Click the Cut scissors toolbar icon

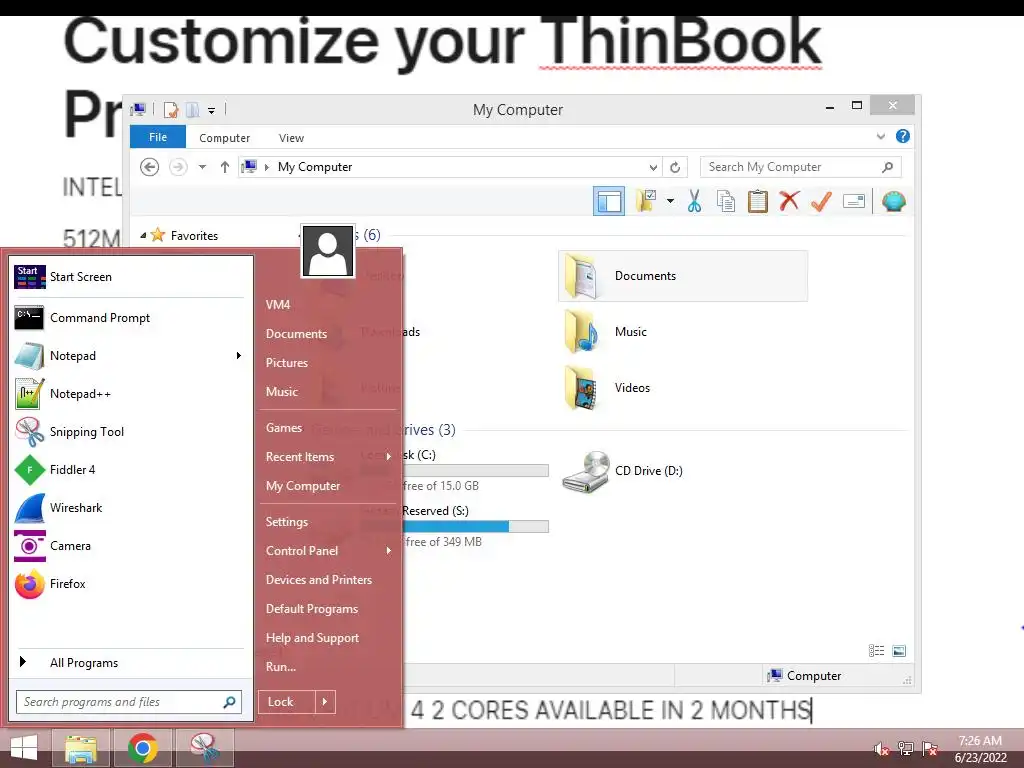(x=694, y=201)
